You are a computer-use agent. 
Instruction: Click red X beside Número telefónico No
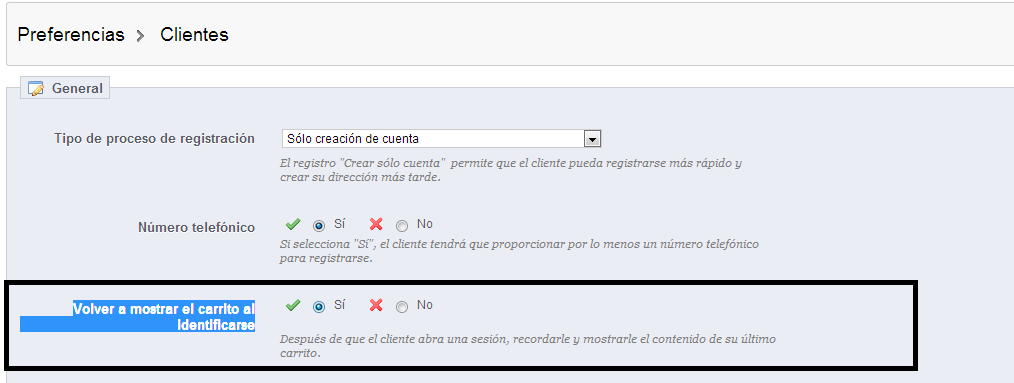[376, 224]
